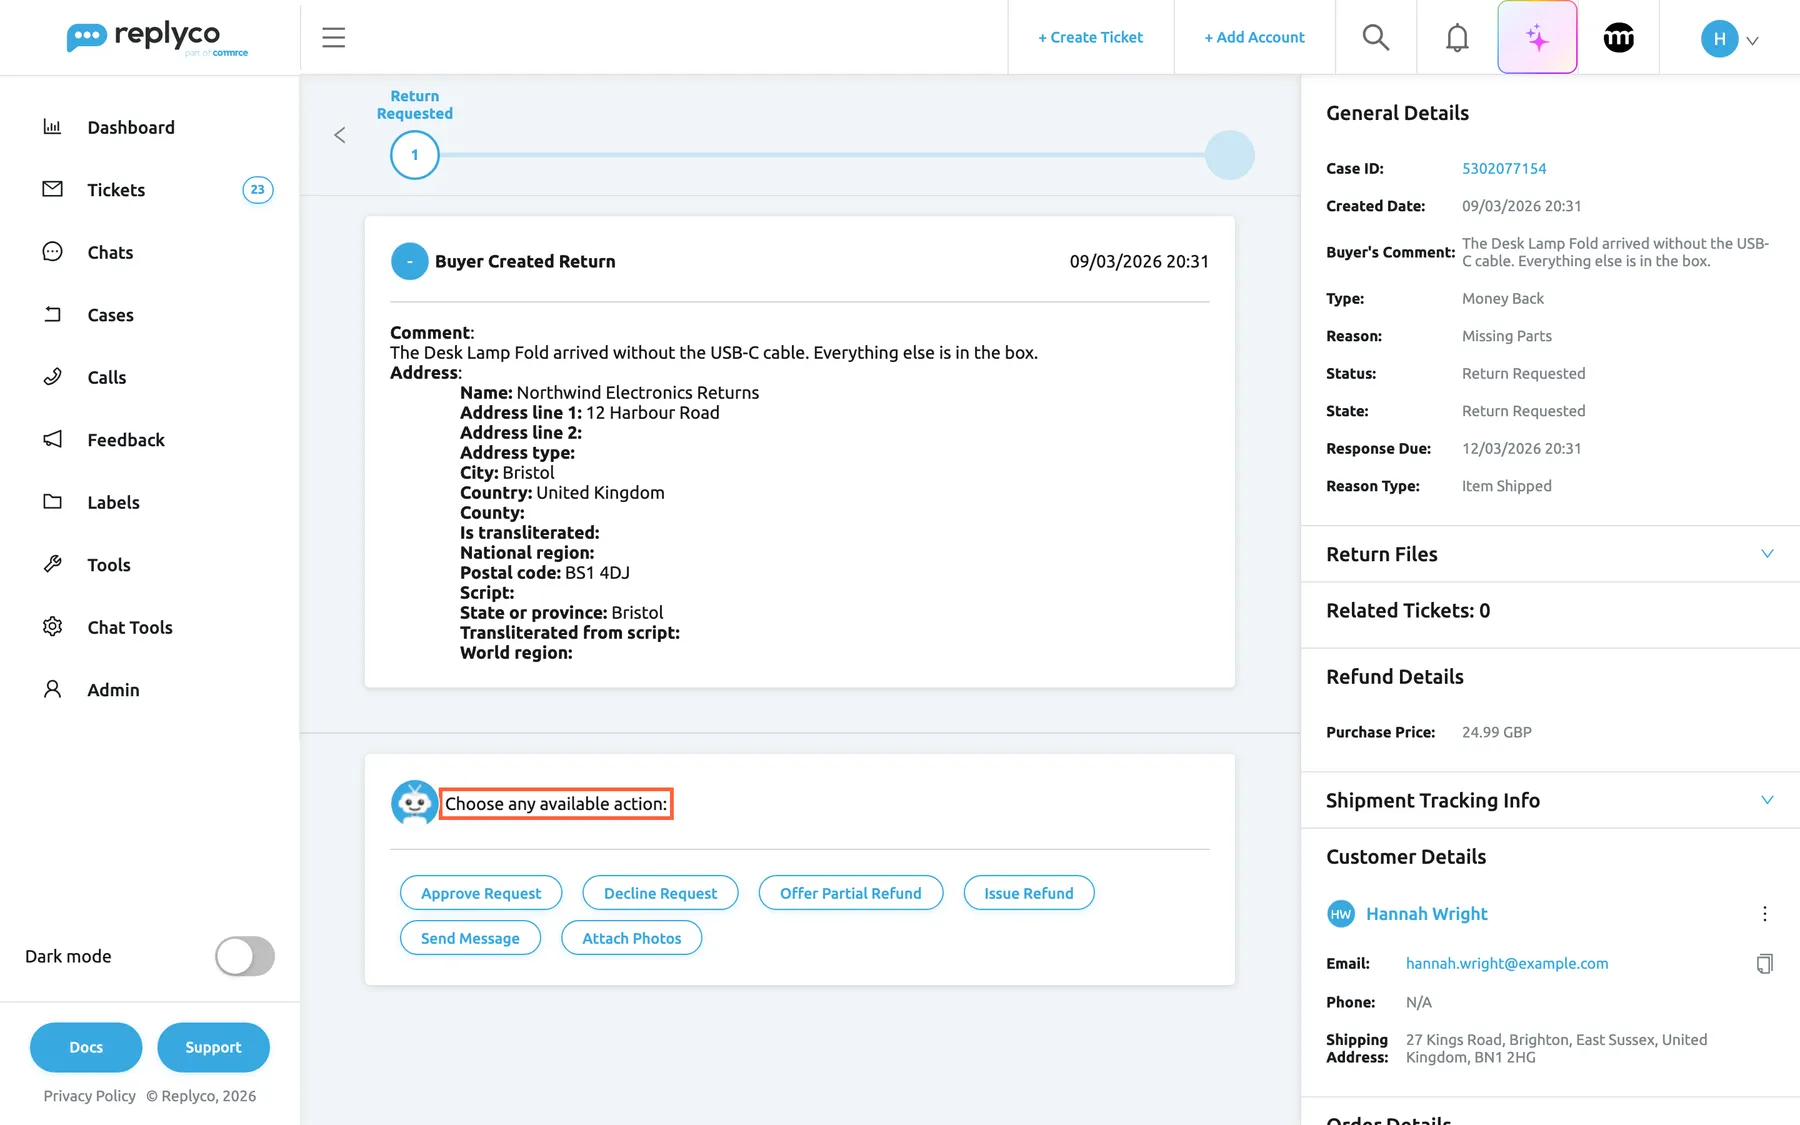Open Hannah Wright customer link
Viewport: 1800px width, 1125px height.
pos(1427,914)
